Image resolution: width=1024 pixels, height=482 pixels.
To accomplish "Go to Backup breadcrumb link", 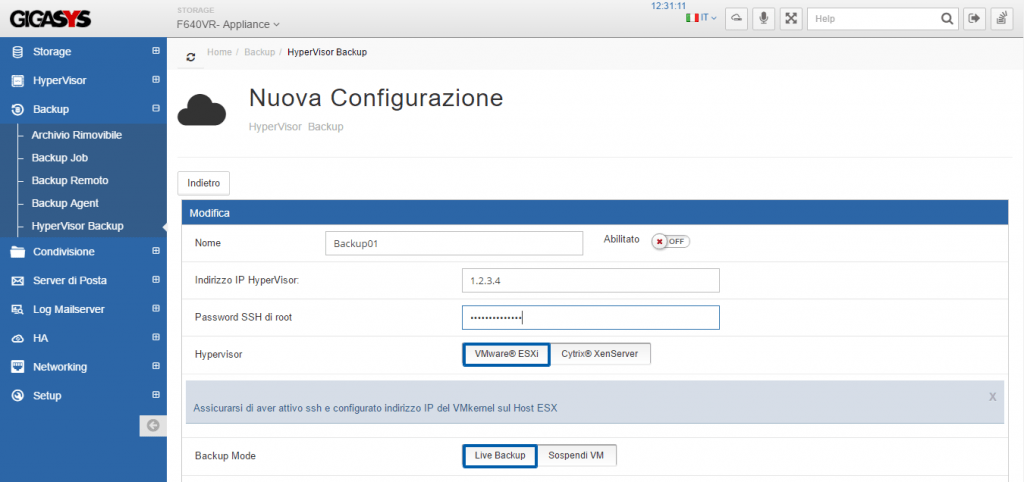I will pyautogui.click(x=259, y=52).
